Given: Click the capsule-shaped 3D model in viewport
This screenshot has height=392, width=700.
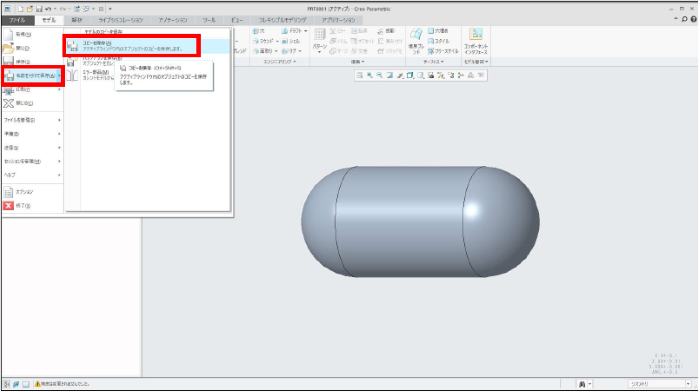Looking at the screenshot, I should pyautogui.click(x=420, y=222).
